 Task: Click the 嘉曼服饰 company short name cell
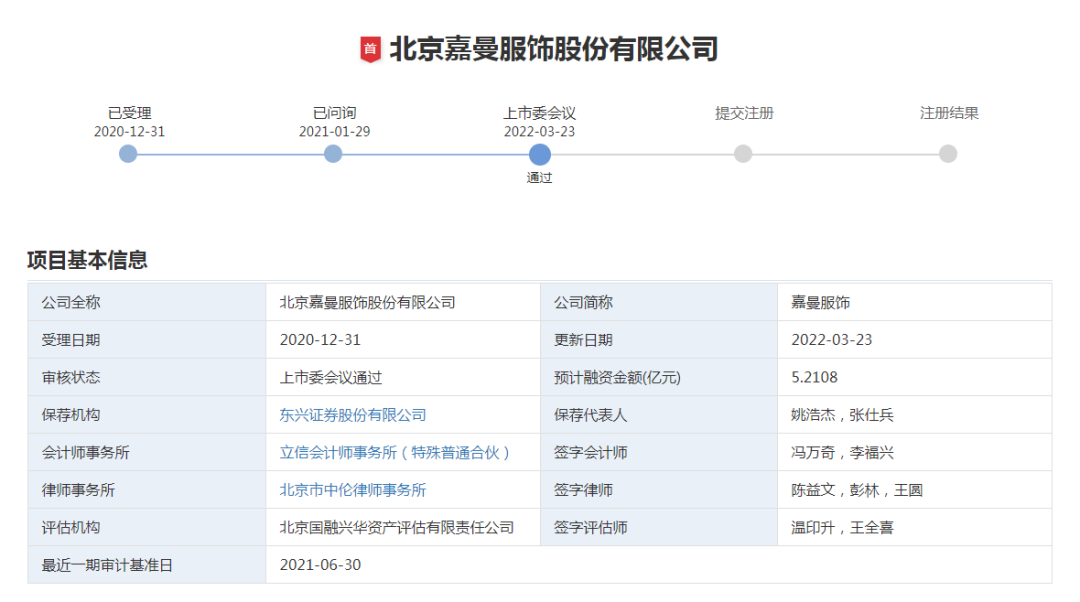(x=820, y=302)
